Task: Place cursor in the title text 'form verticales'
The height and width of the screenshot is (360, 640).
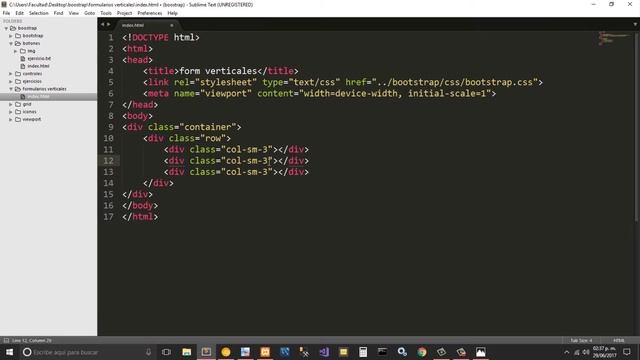Action: point(218,71)
